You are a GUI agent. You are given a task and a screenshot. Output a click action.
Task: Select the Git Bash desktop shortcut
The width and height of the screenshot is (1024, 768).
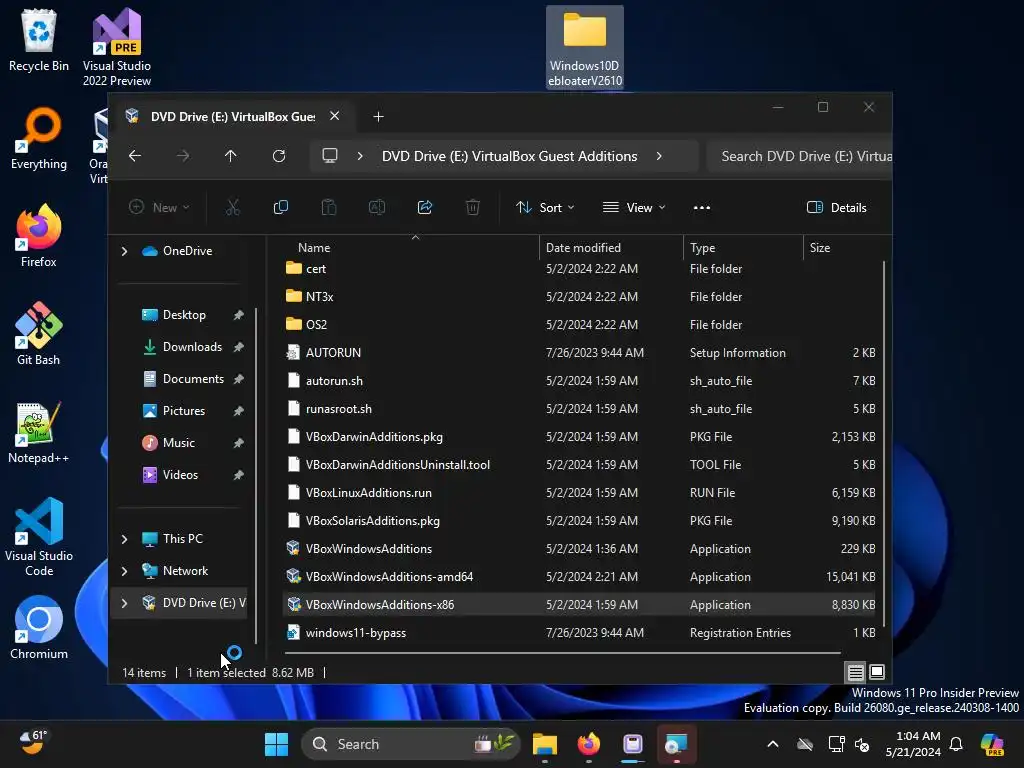click(39, 334)
